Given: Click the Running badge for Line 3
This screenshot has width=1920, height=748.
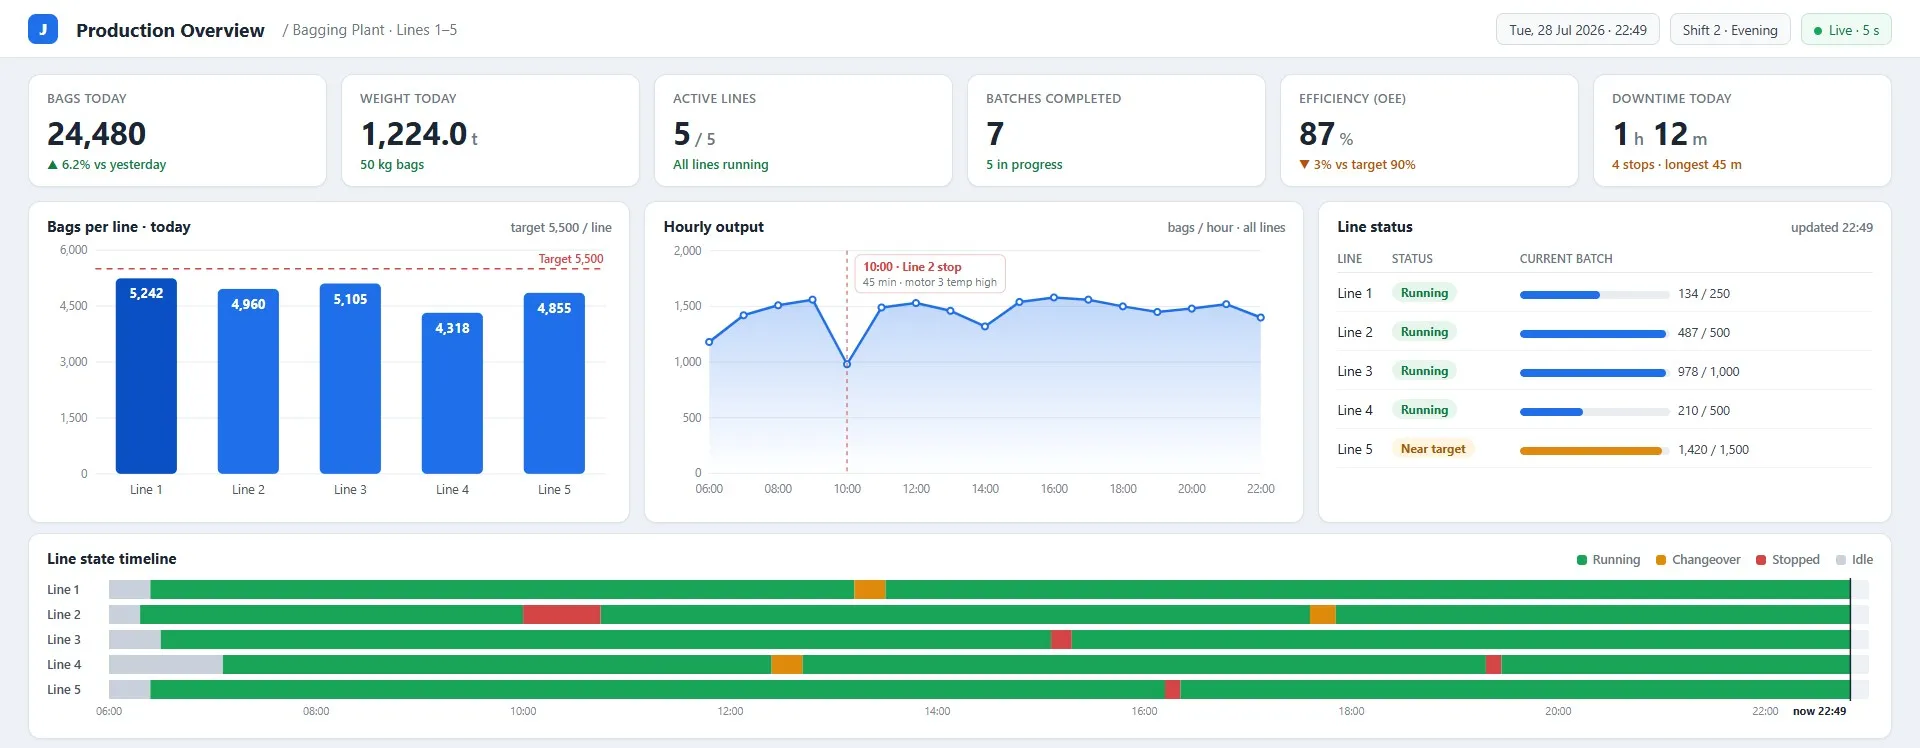Looking at the screenshot, I should [x=1424, y=371].
